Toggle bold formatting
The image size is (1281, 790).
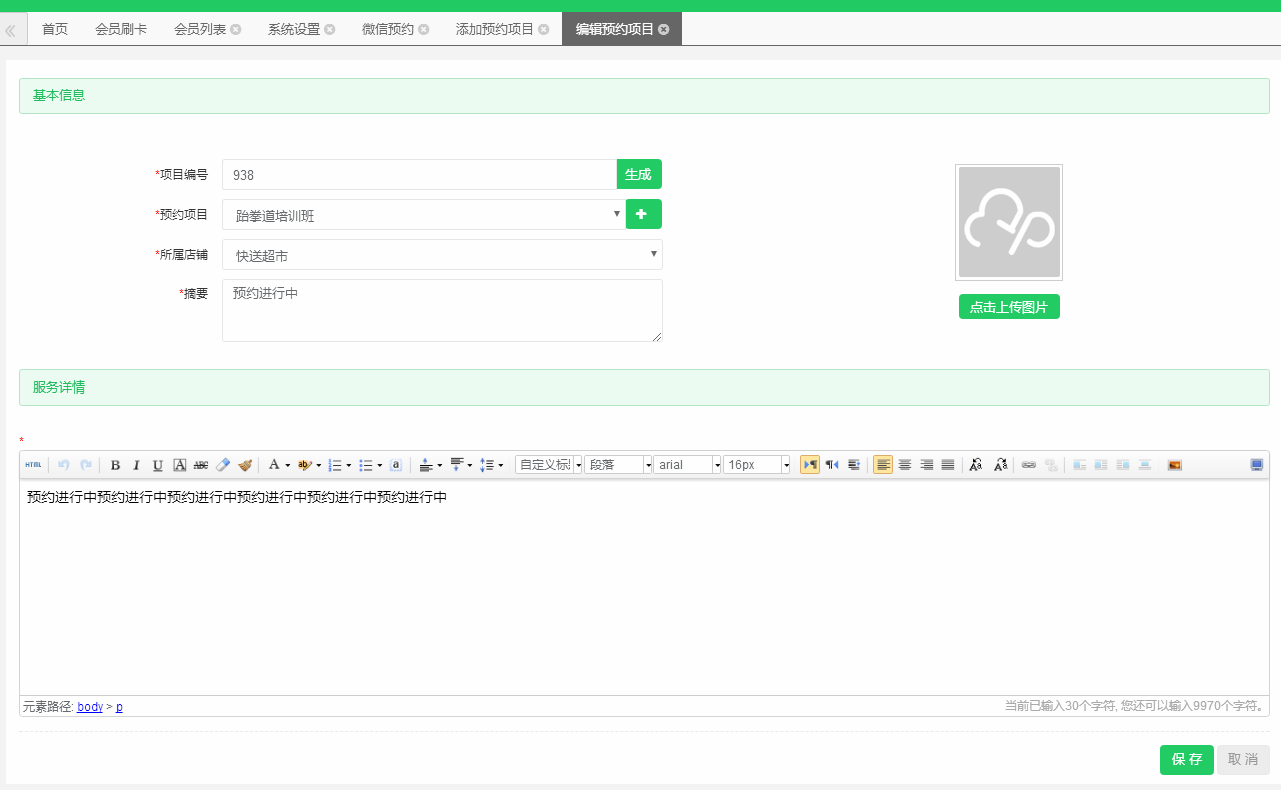[115, 465]
